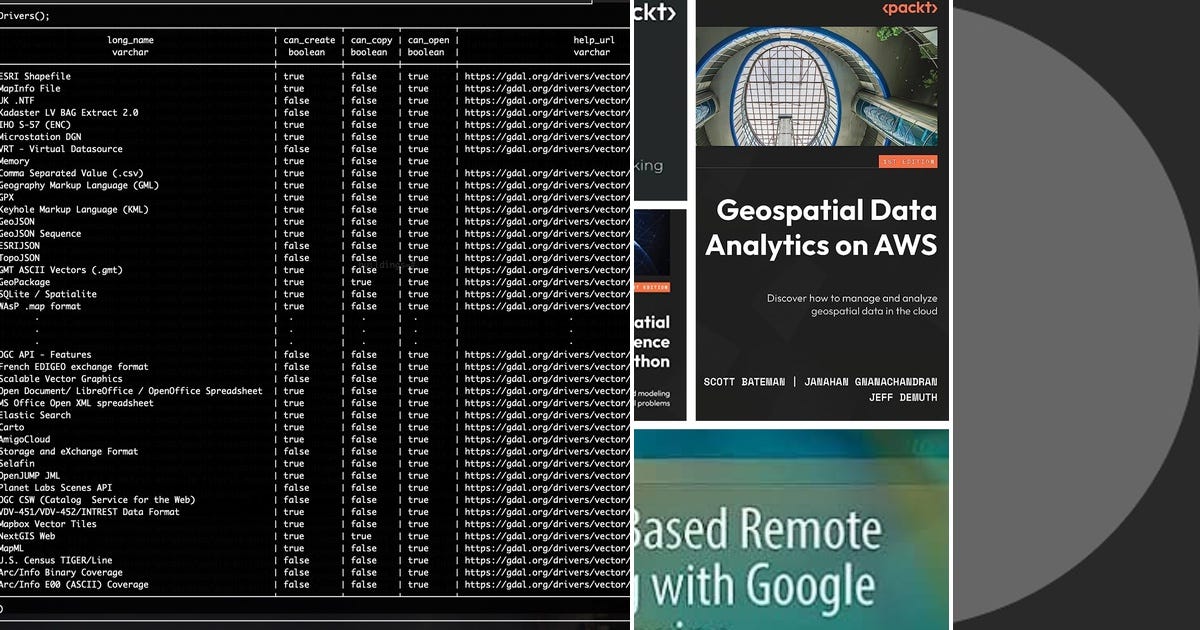This screenshot has width=1200, height=630.
Task: Click the scrollbar at the bottom of the terminal
Action: pyautogui.click(x=300, y=624)
